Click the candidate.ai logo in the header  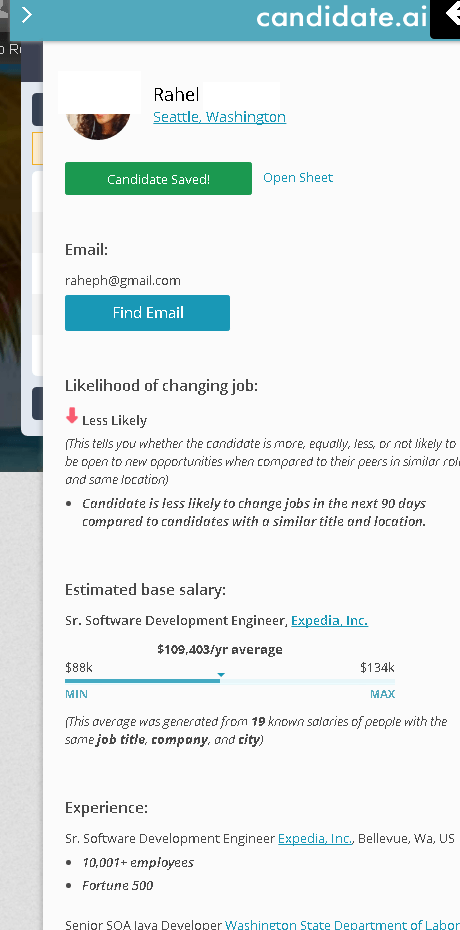341,17
